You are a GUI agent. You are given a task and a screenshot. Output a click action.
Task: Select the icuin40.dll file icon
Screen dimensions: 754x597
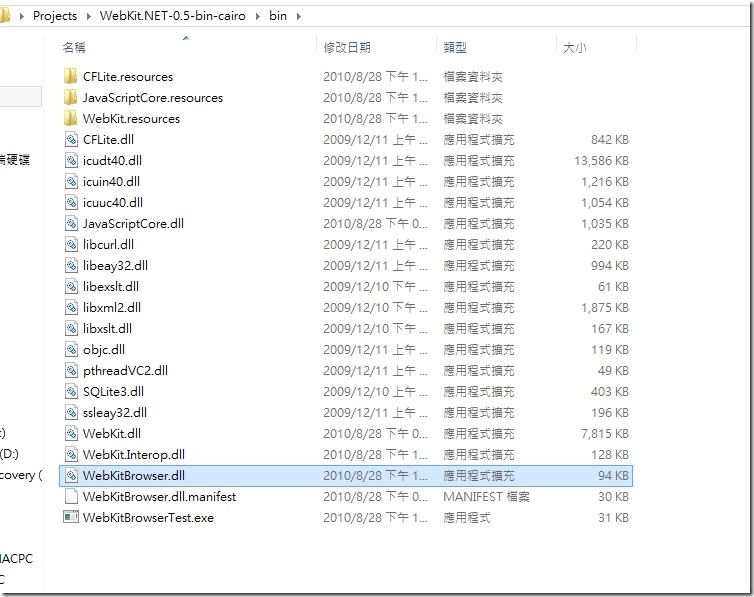pyautogui.click(x=71, y=181)
